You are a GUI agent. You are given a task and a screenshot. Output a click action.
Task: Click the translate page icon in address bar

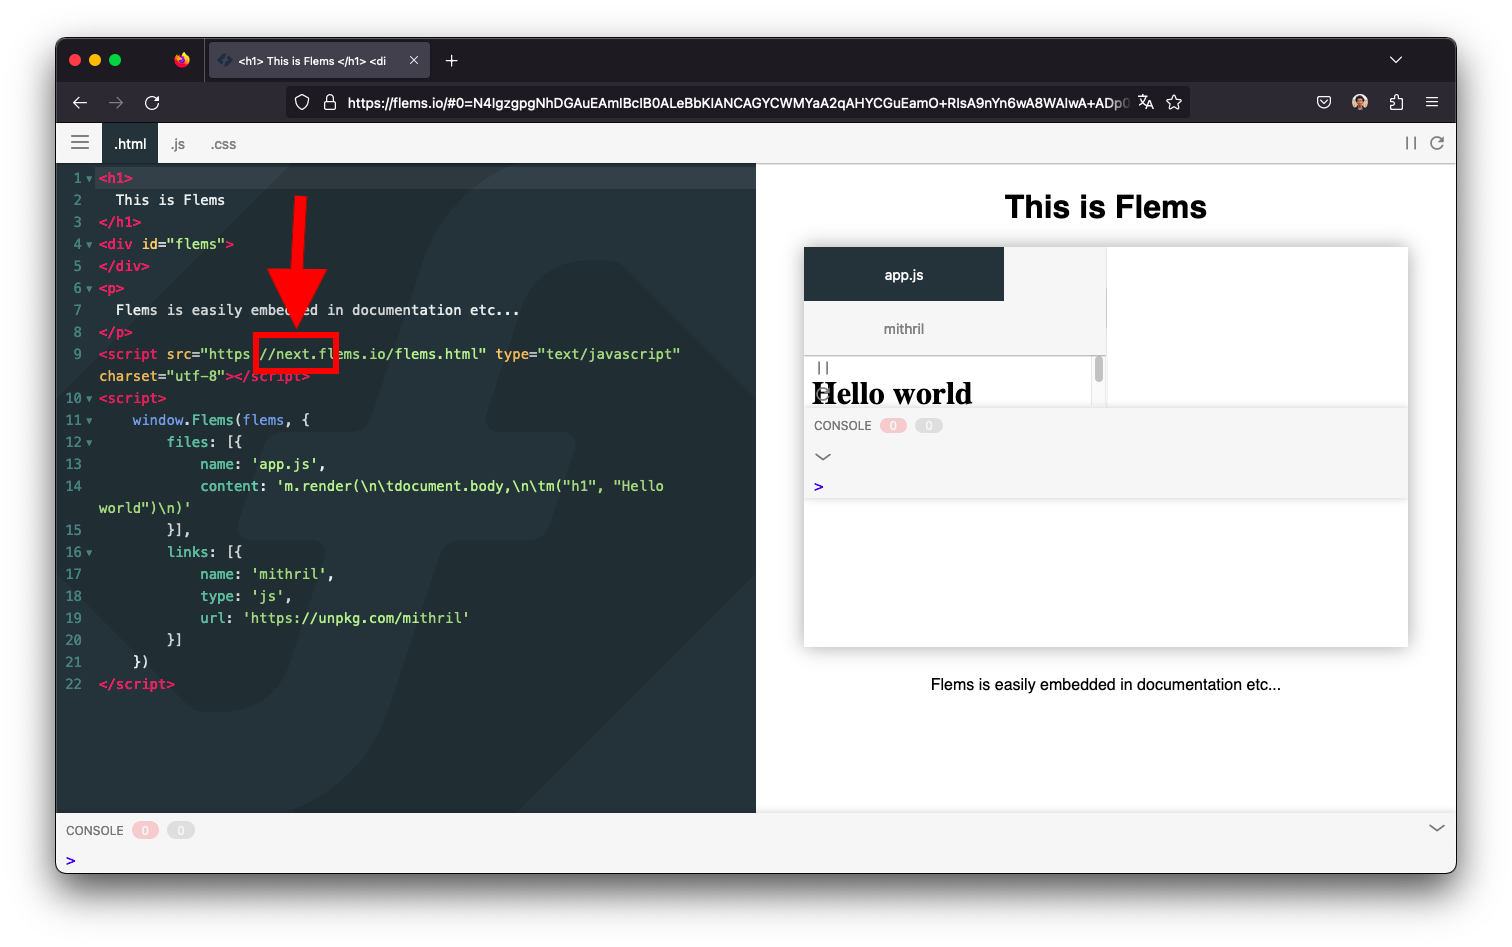1145,101
